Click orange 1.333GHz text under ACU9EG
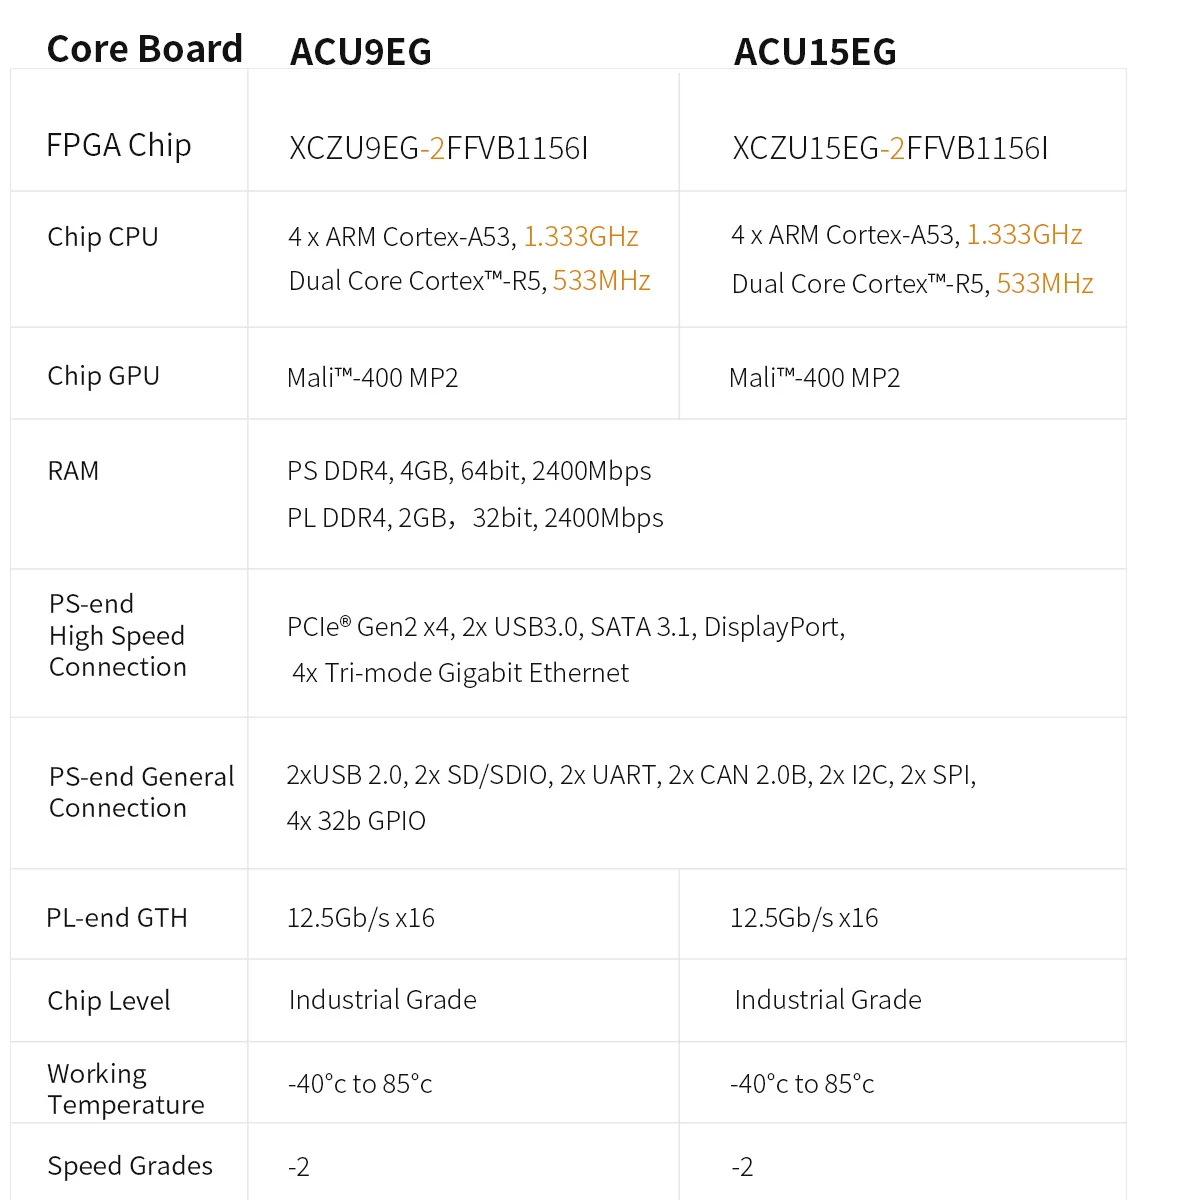The height and width of the screenshot is (1200, 1200). point(581,237)
